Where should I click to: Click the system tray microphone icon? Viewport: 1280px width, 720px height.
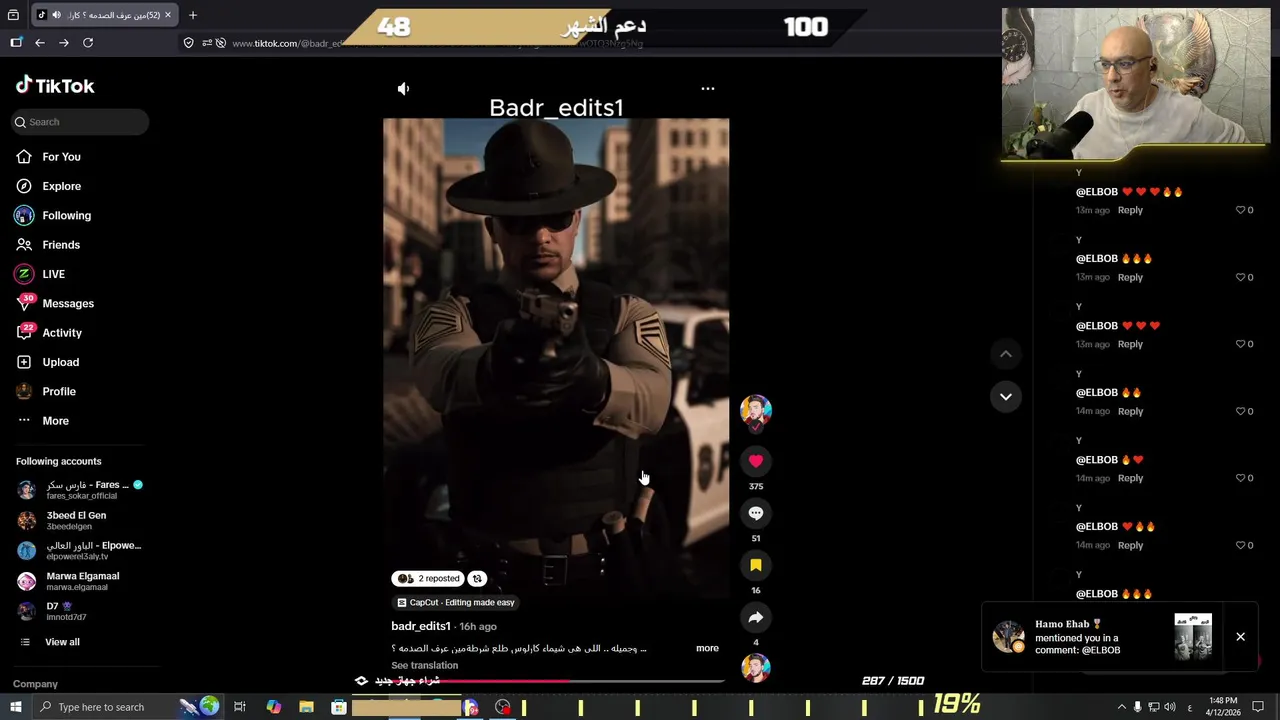(x=1137, y=707)
